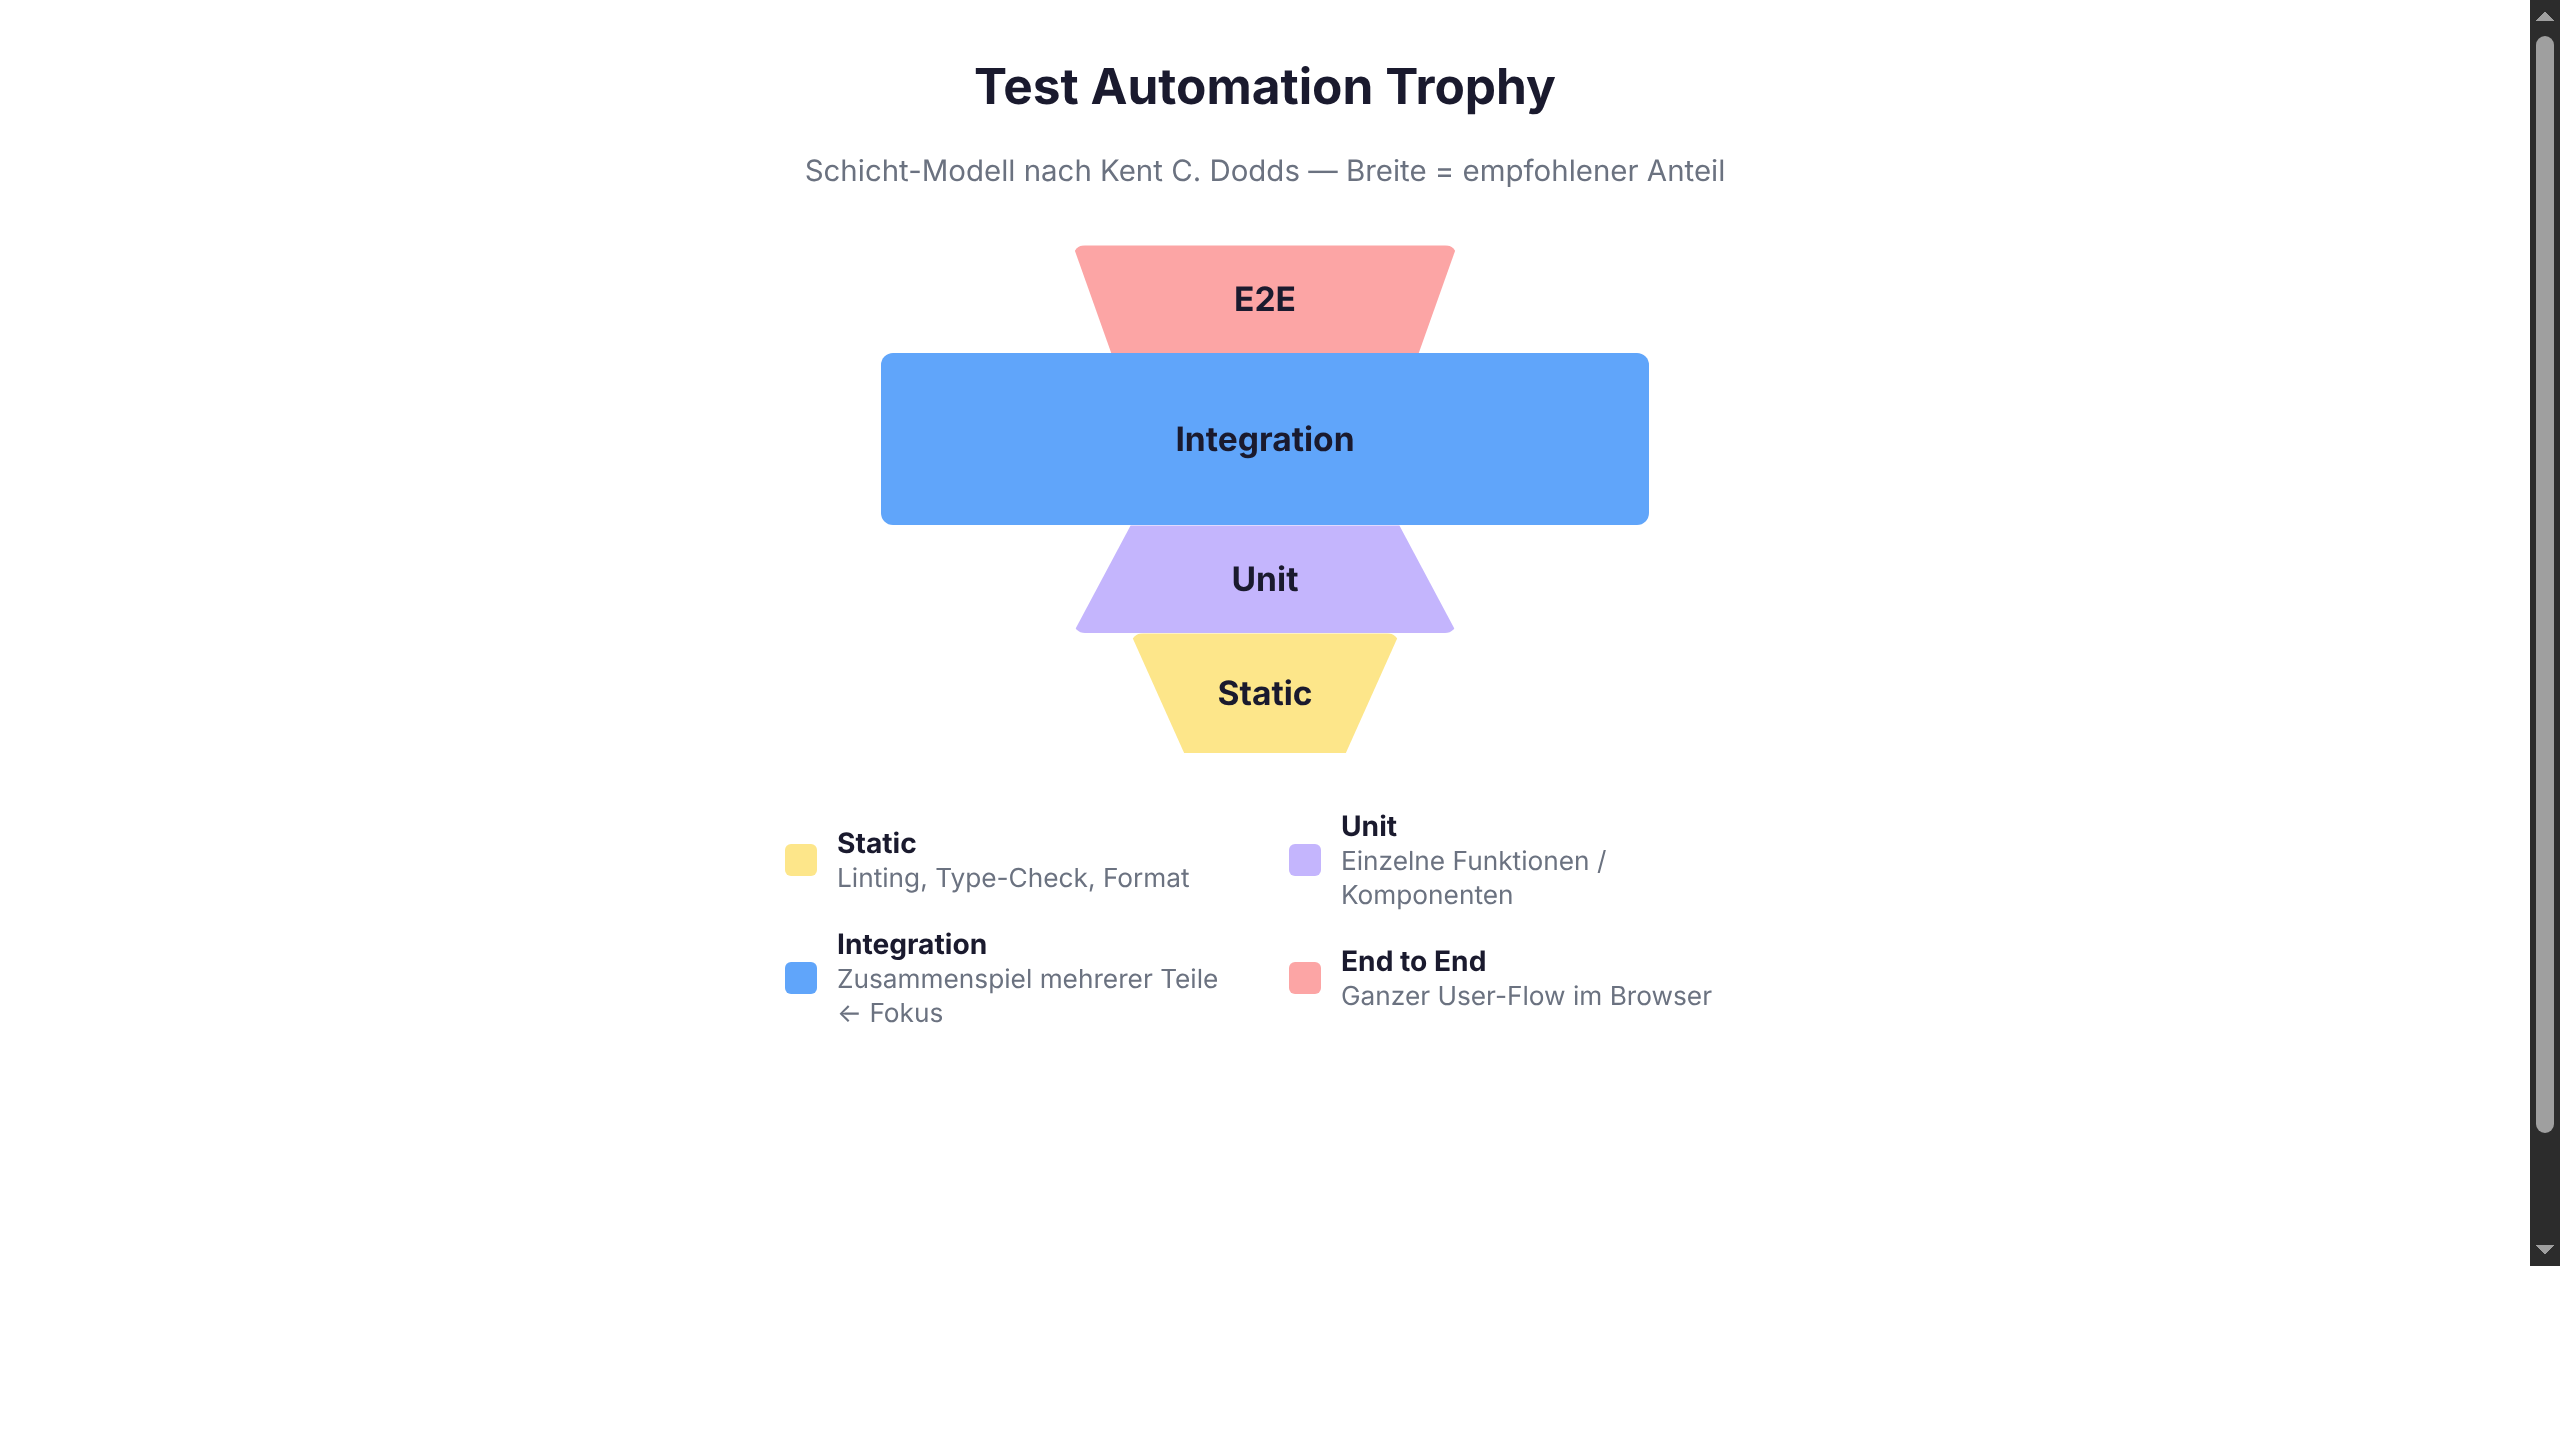The width and height of the screenshot is (2560, 1440).
Task: Click the purple Unit legend swatch
Action: pos(1305,860)
